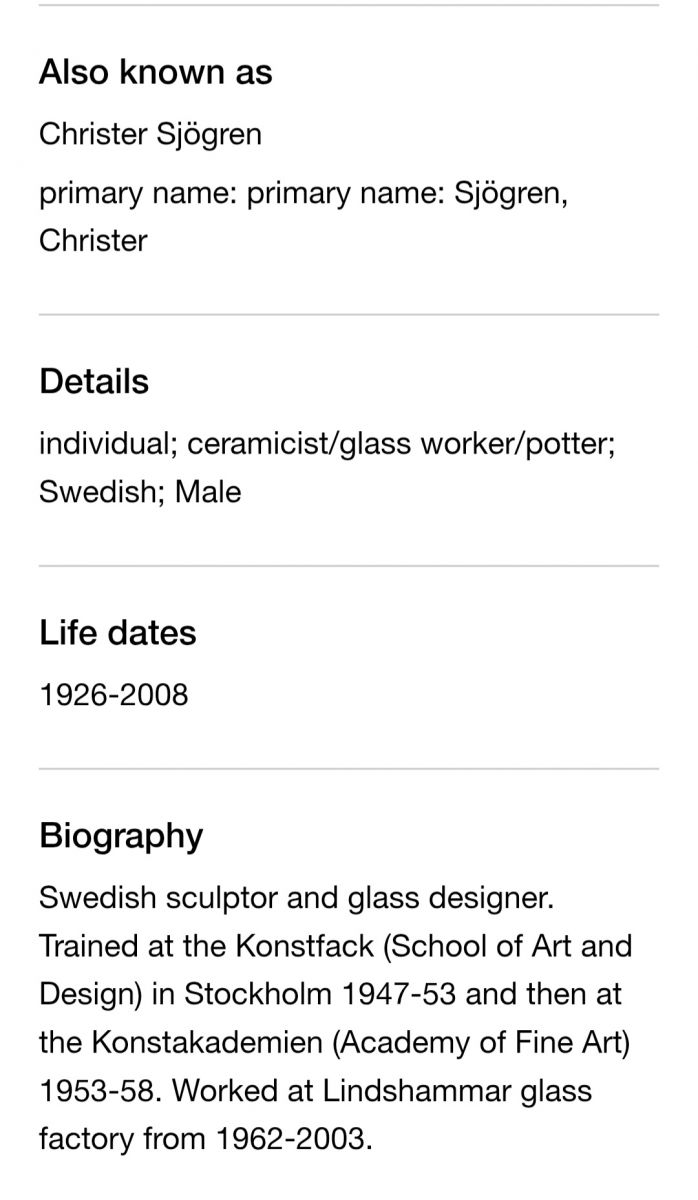Click the "Academy of Fine Art" text

(483, 1042)
